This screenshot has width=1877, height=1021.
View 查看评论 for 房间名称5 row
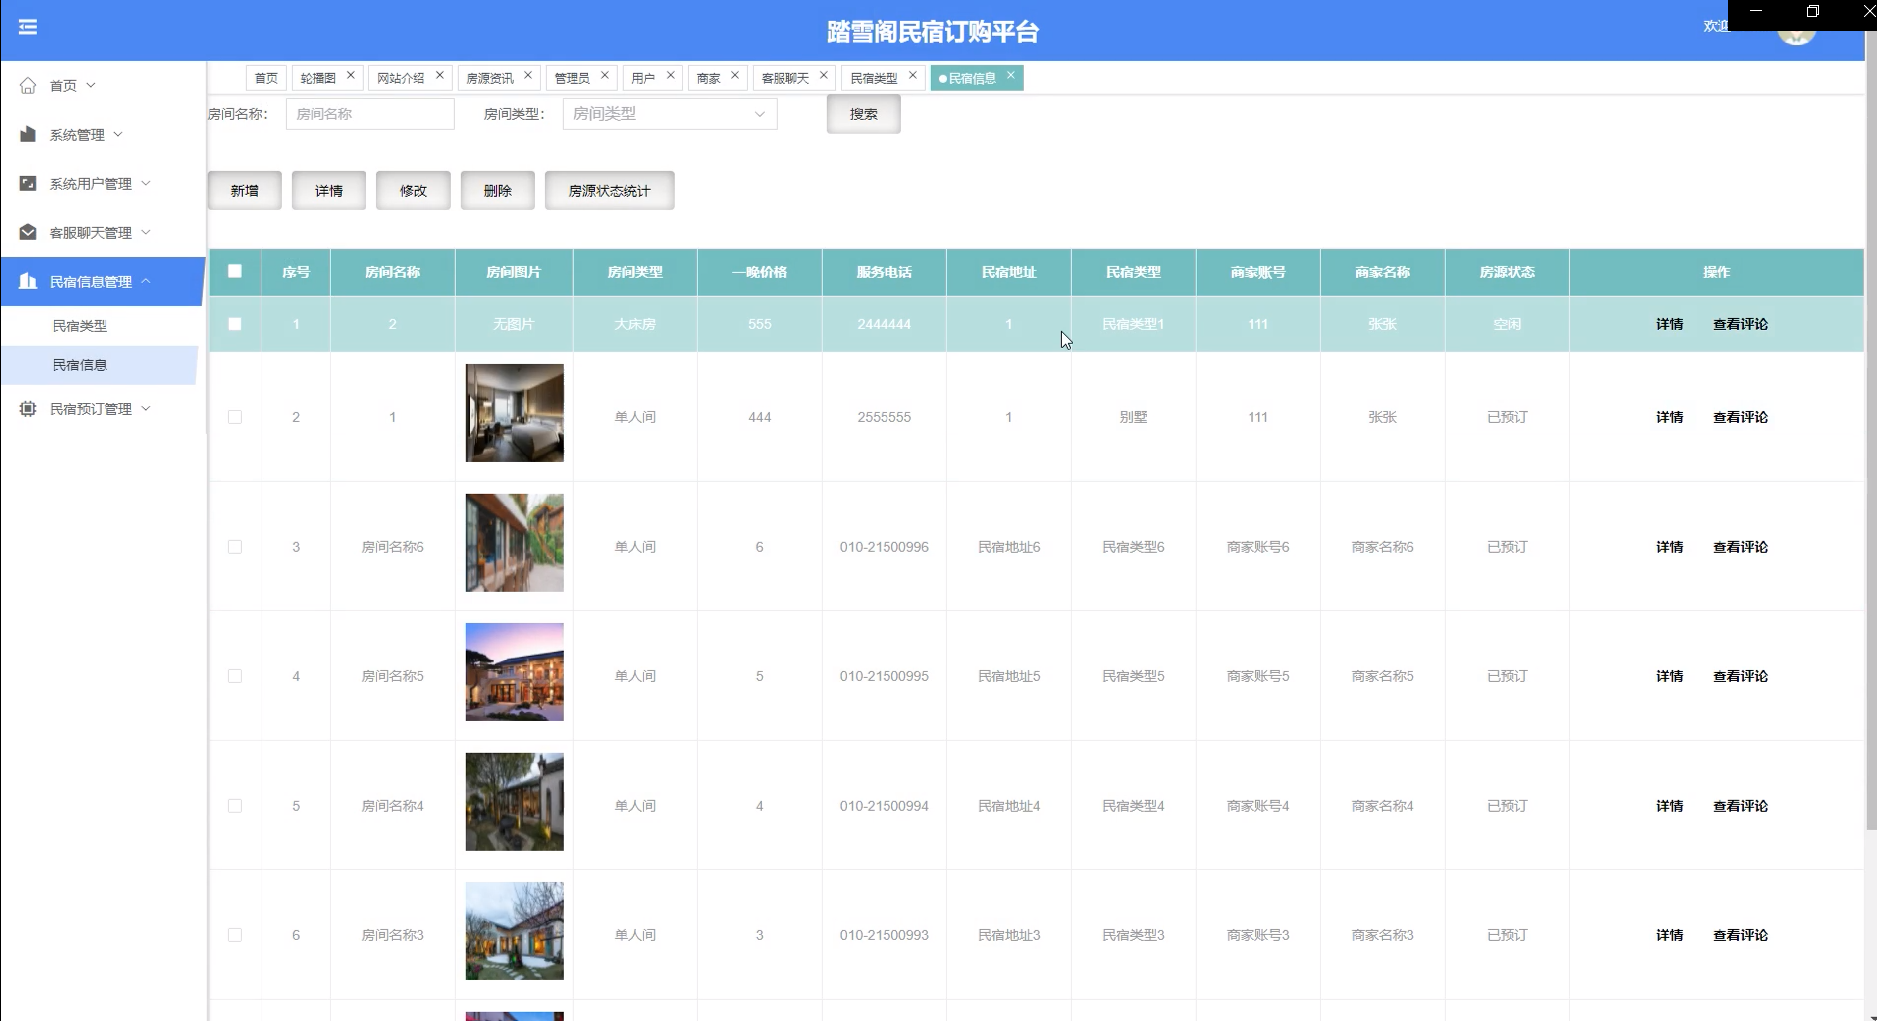(1740, 676)
